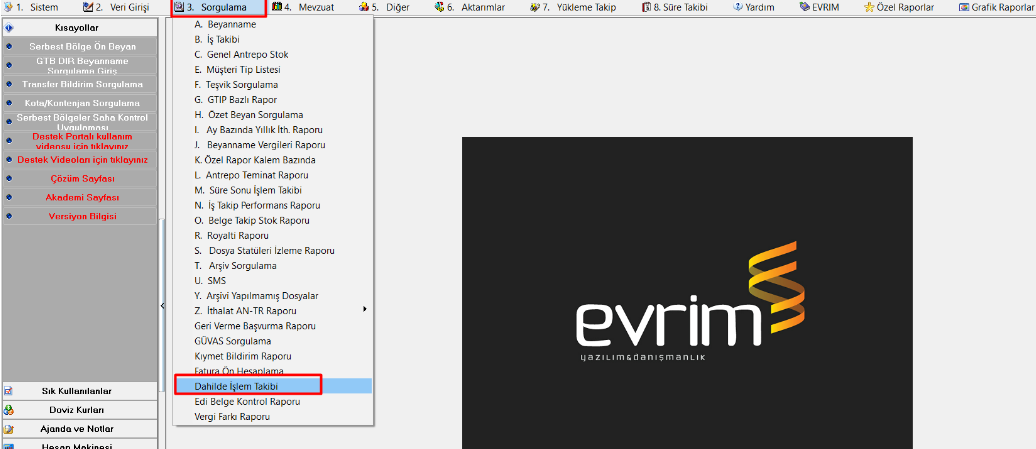The width and height of the screenshot is (1036, 449).
Task: Click the Yardım help icon
Action: [x=737, y=7]
